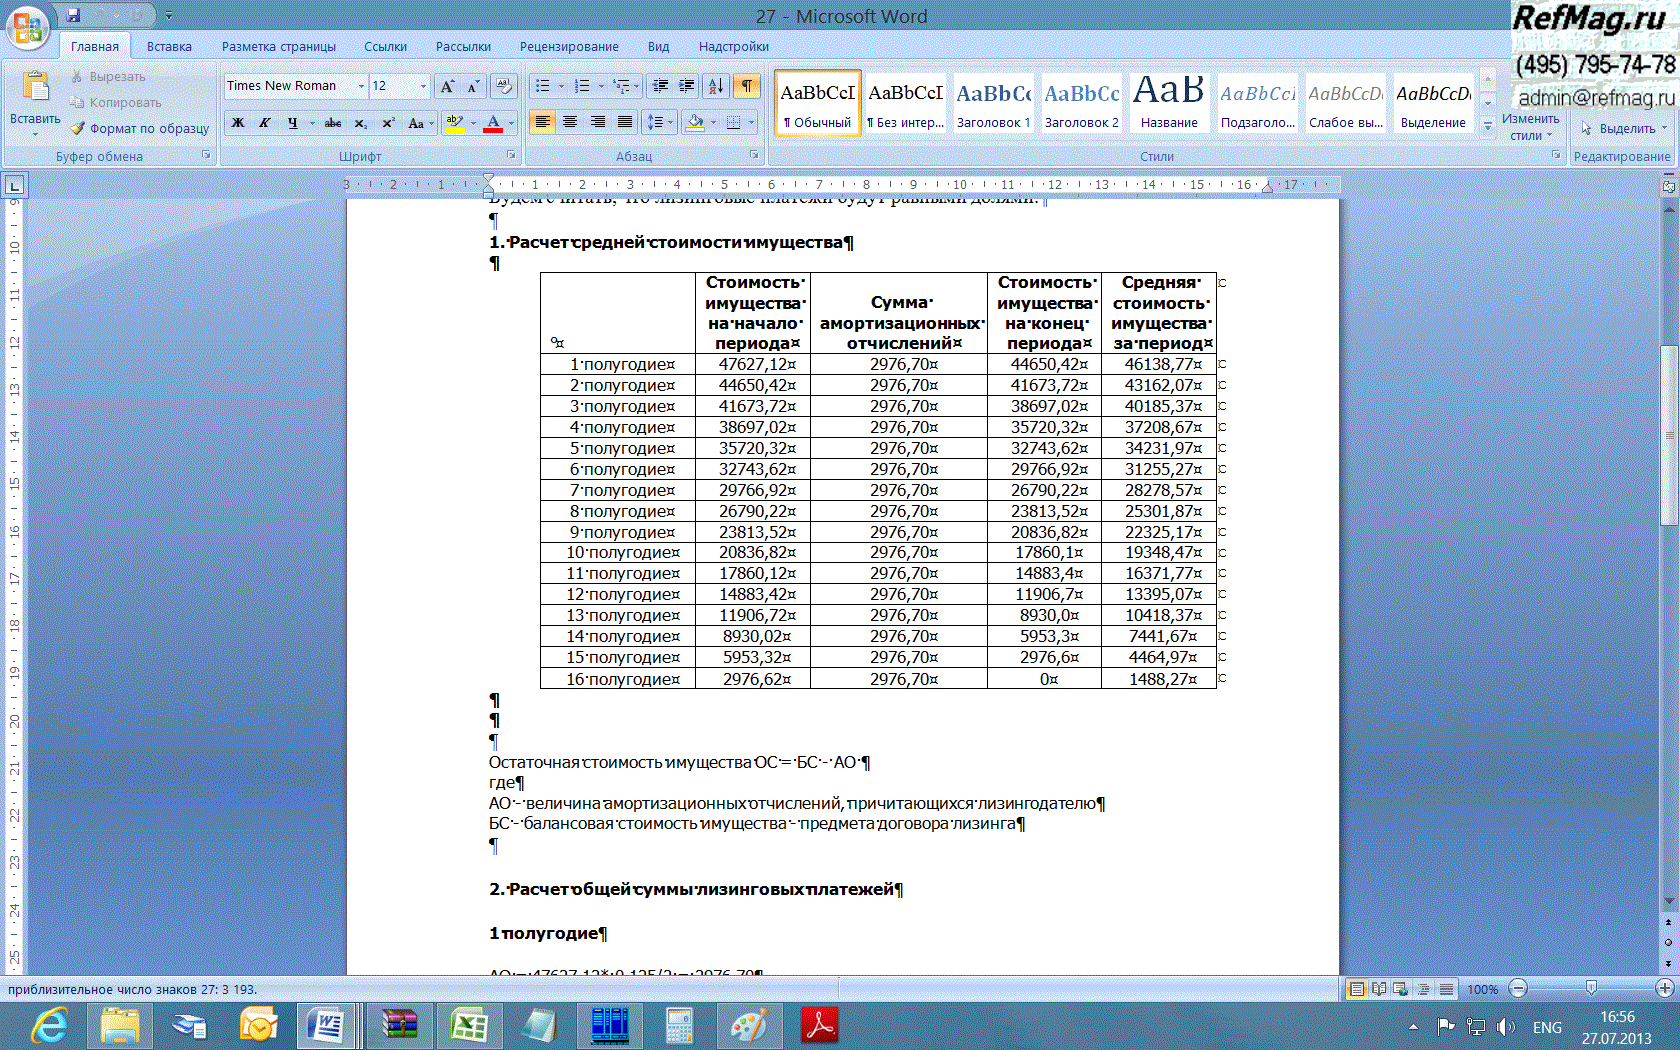The image size is (1680, 1050).
Task: Apply the Заголовок 1 style
Action: pyautogui.click(x=993, y=103)
